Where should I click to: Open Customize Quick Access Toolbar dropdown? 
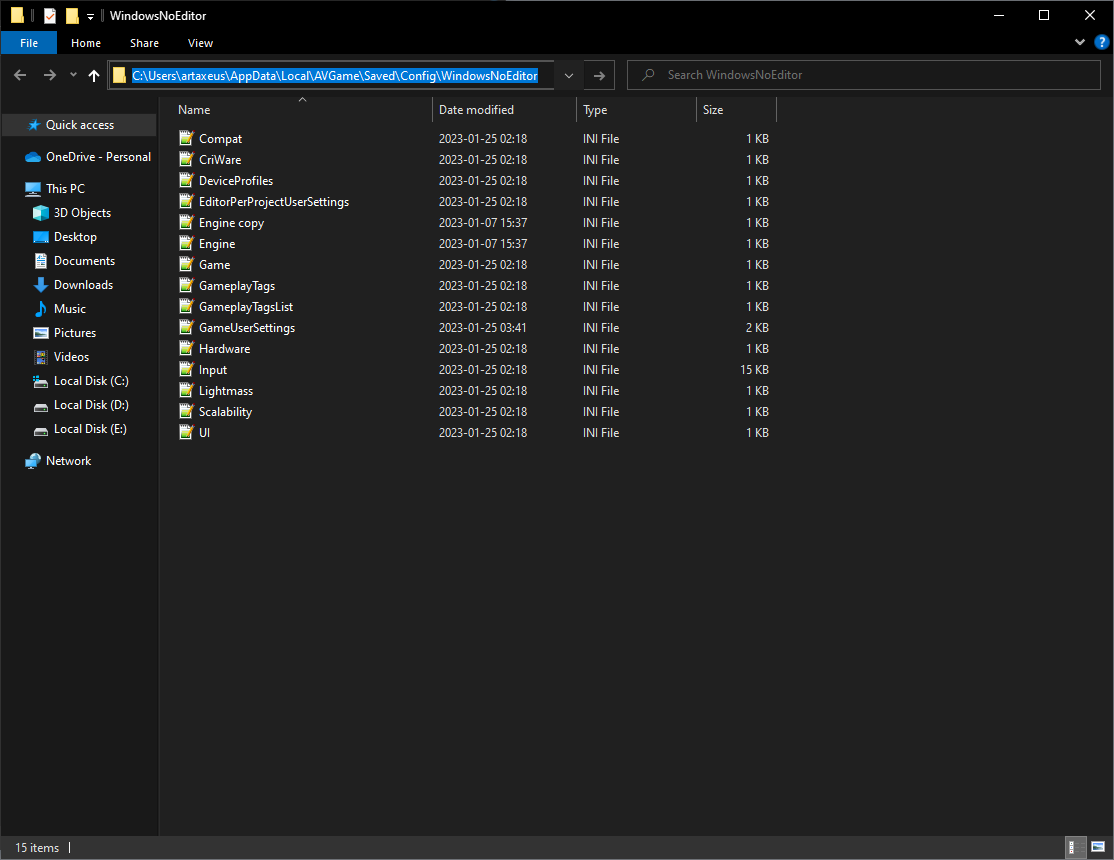[90, 16]
